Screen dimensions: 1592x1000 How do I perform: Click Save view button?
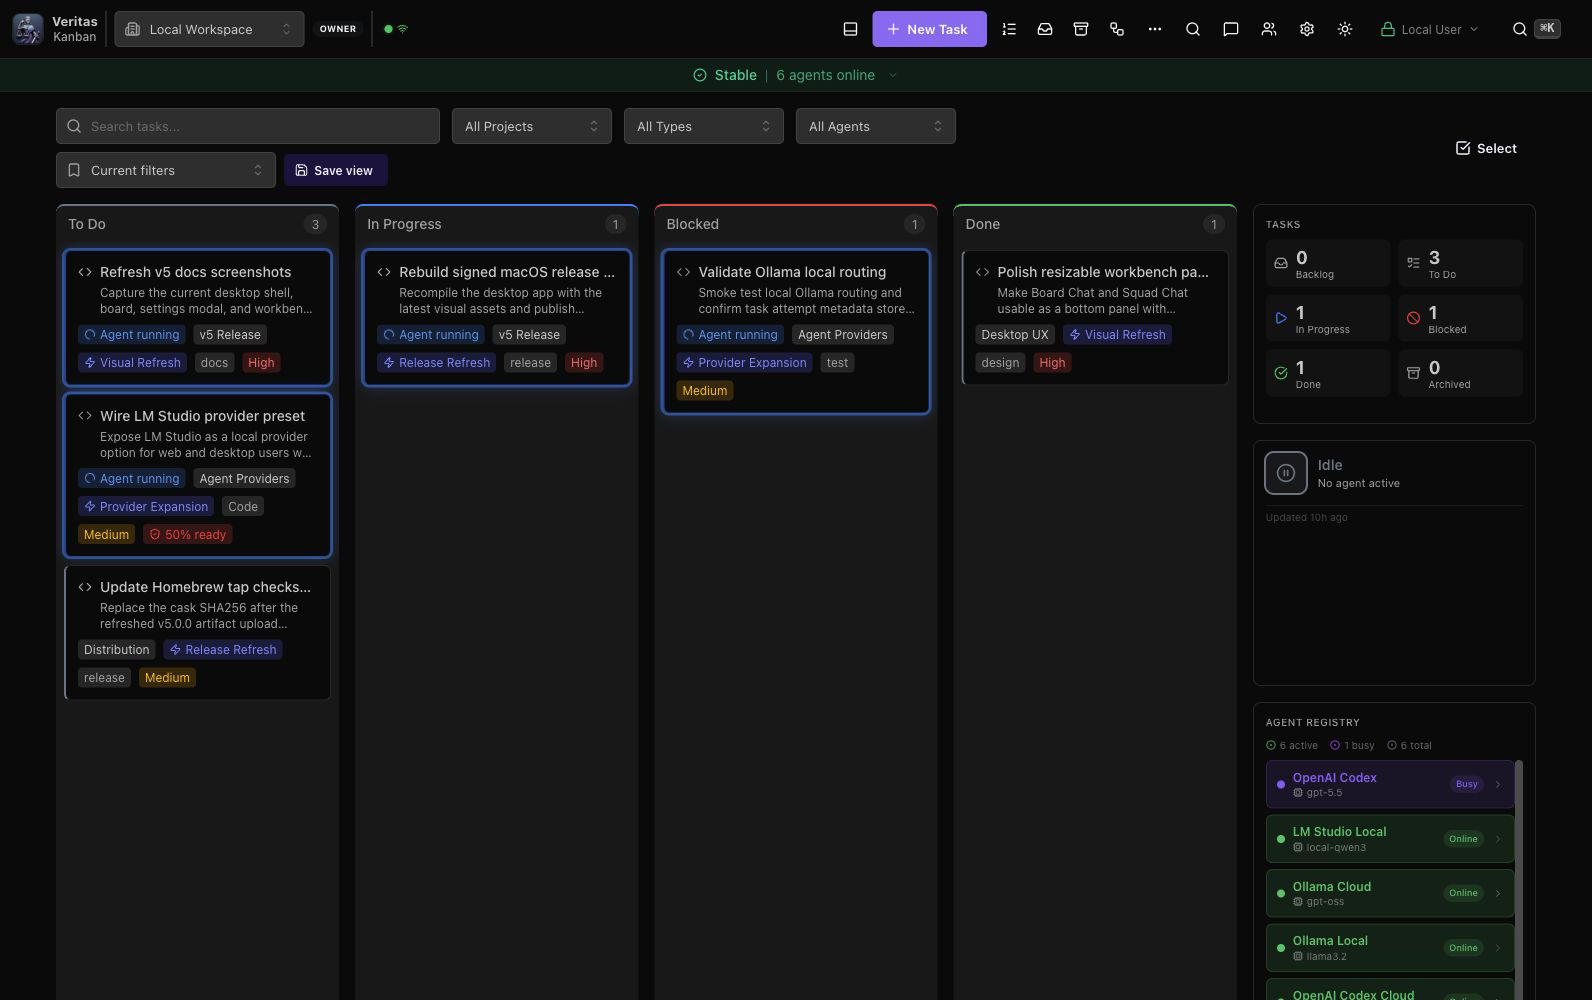click(x=336, y=170)
